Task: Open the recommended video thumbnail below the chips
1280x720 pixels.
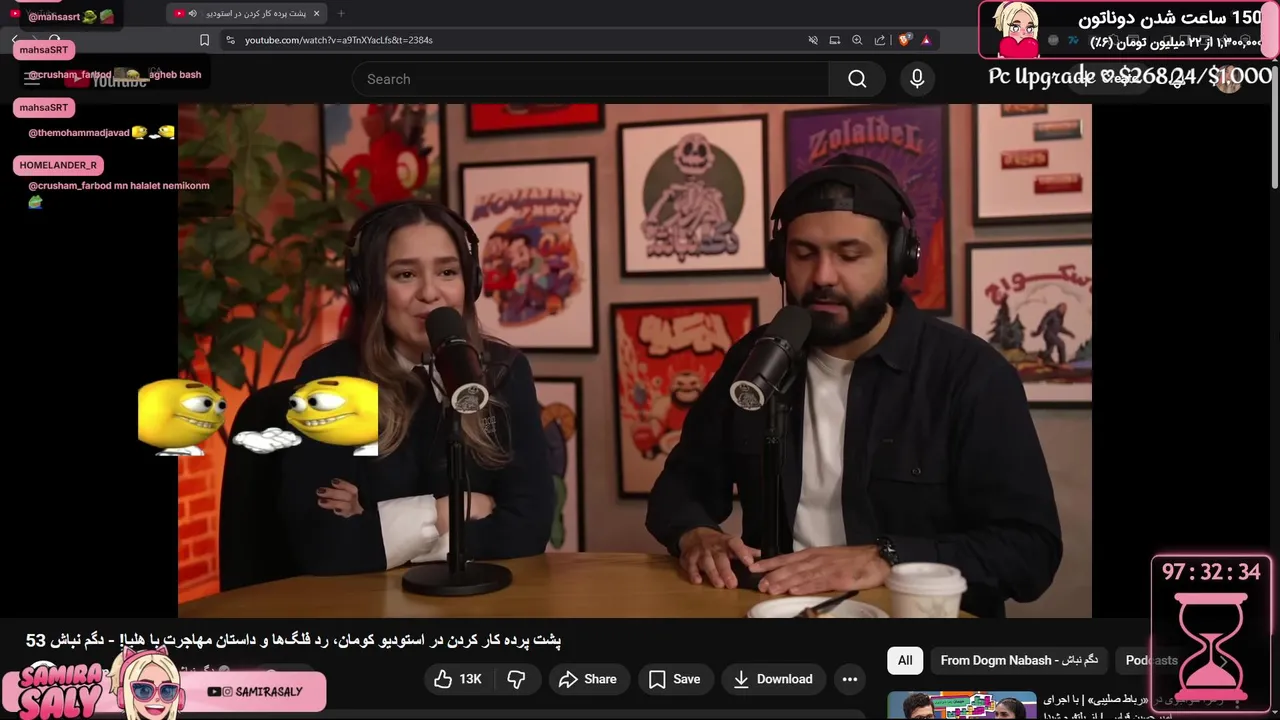Action: [962, 705]
